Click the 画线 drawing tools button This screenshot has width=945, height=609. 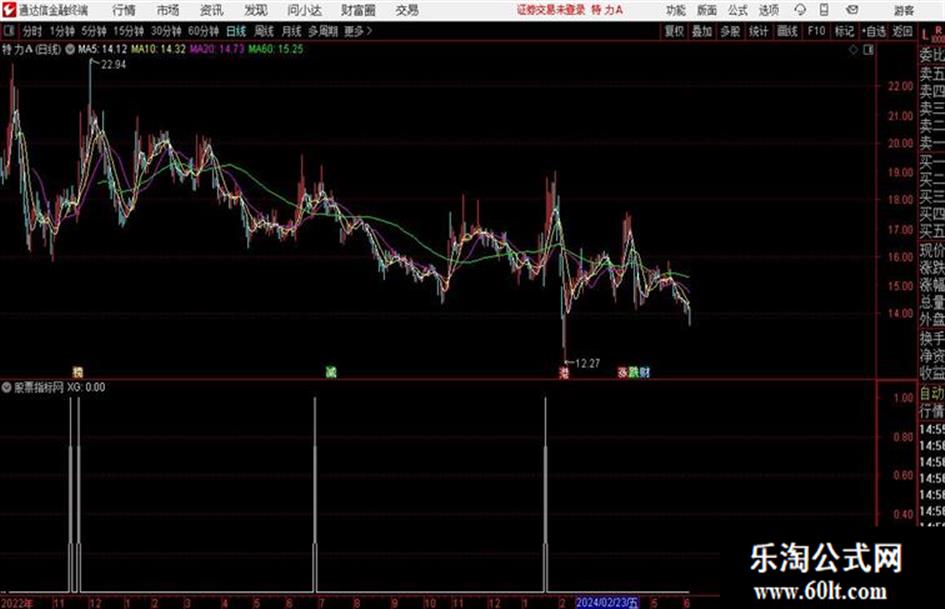pos(787,31)
